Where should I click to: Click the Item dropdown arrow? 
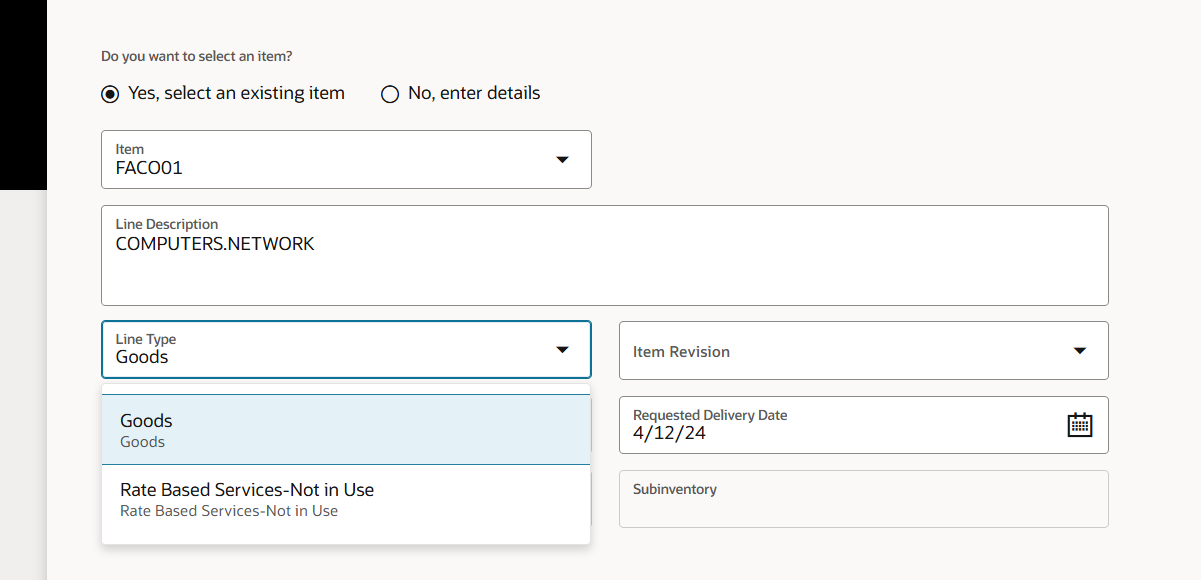pos(563,159)
